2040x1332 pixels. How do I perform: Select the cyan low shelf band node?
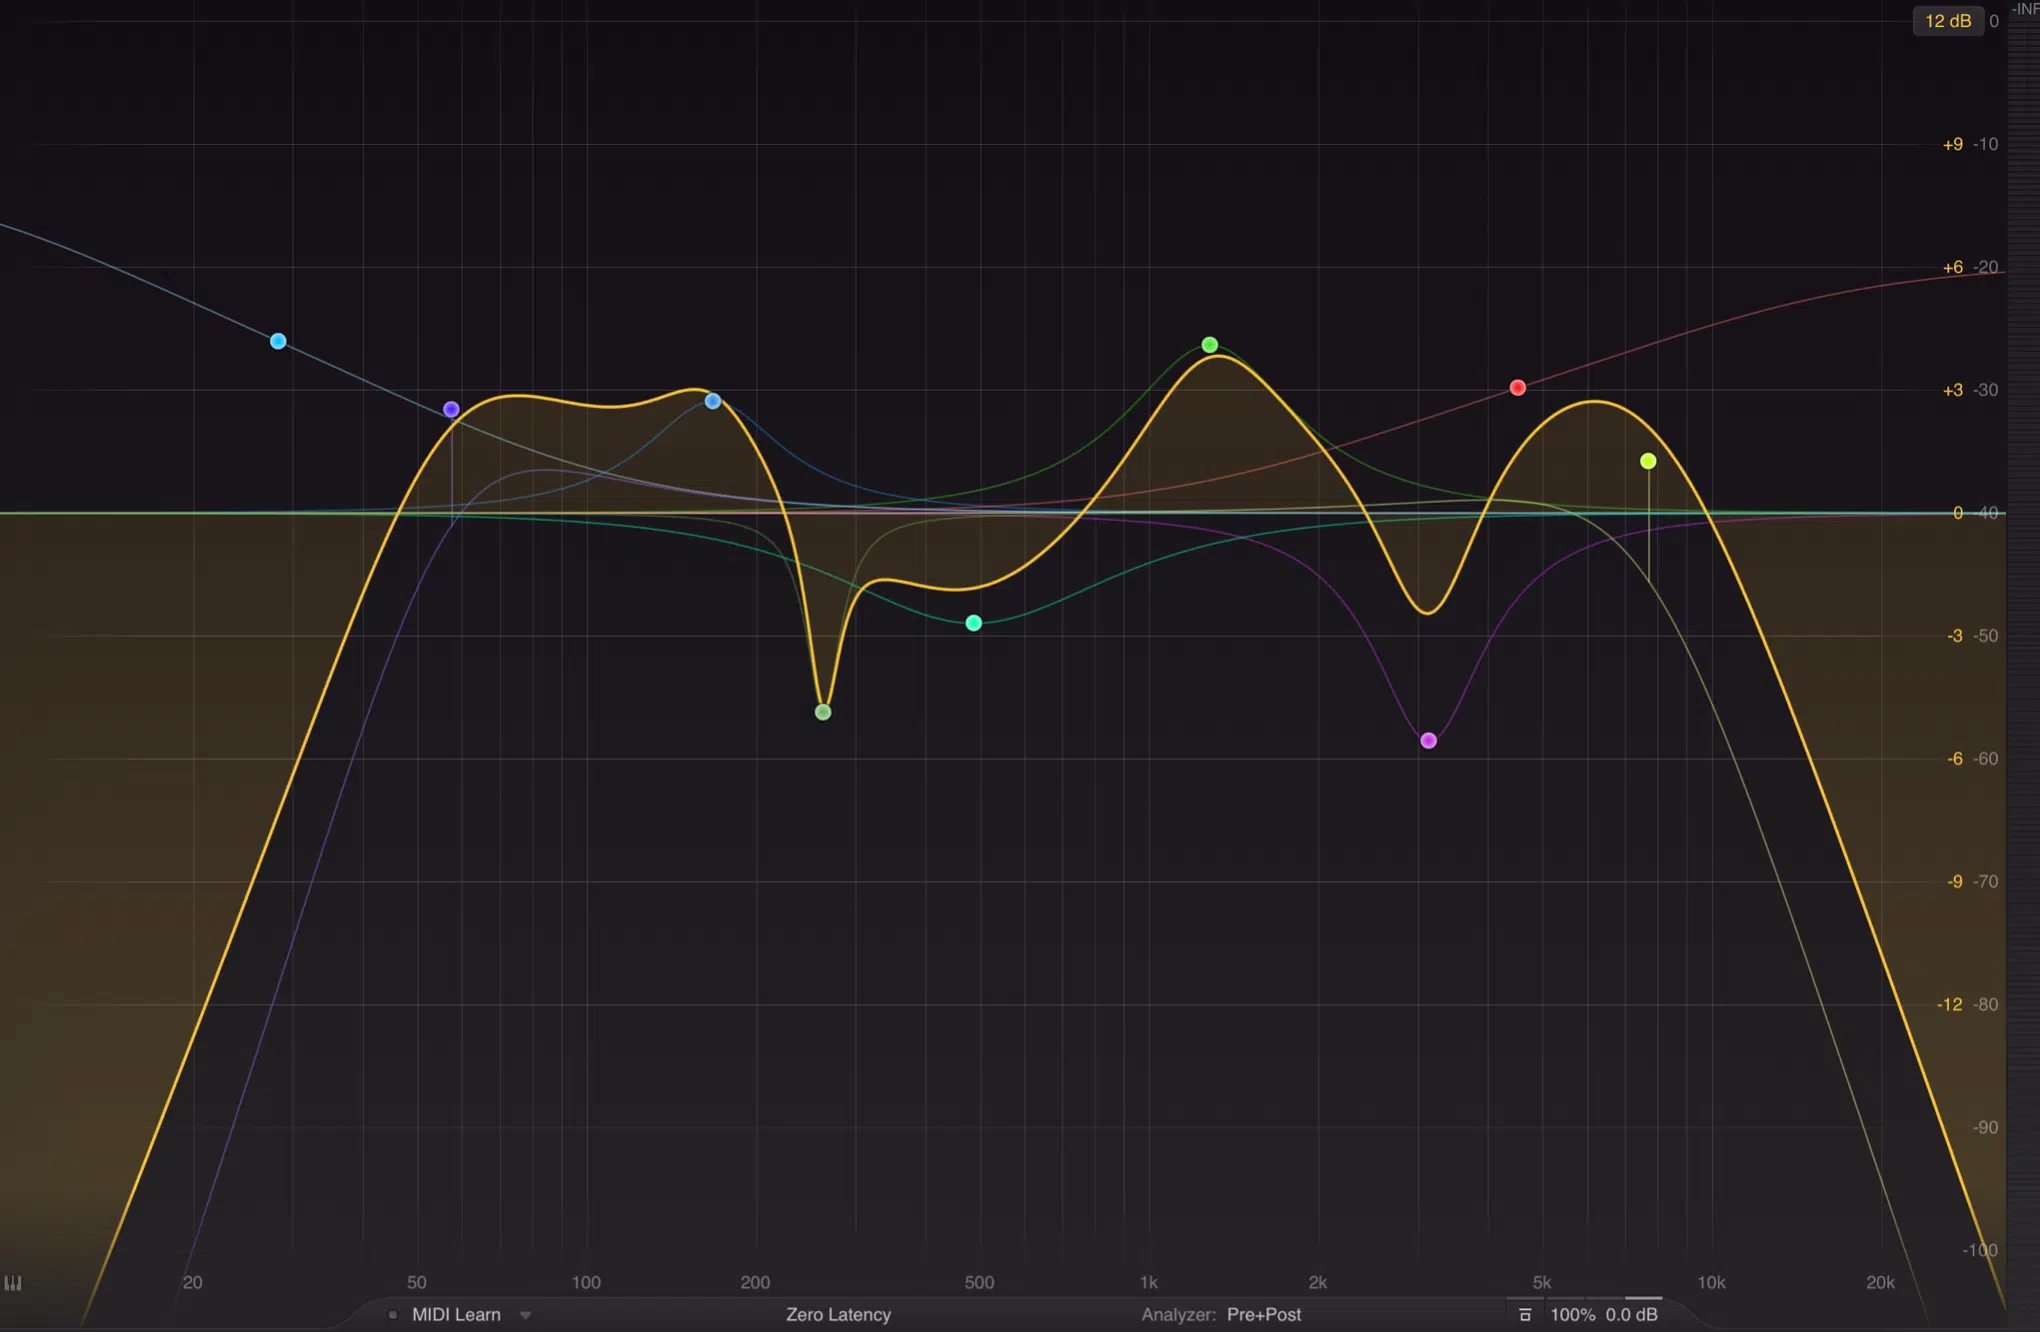[278, 342]
